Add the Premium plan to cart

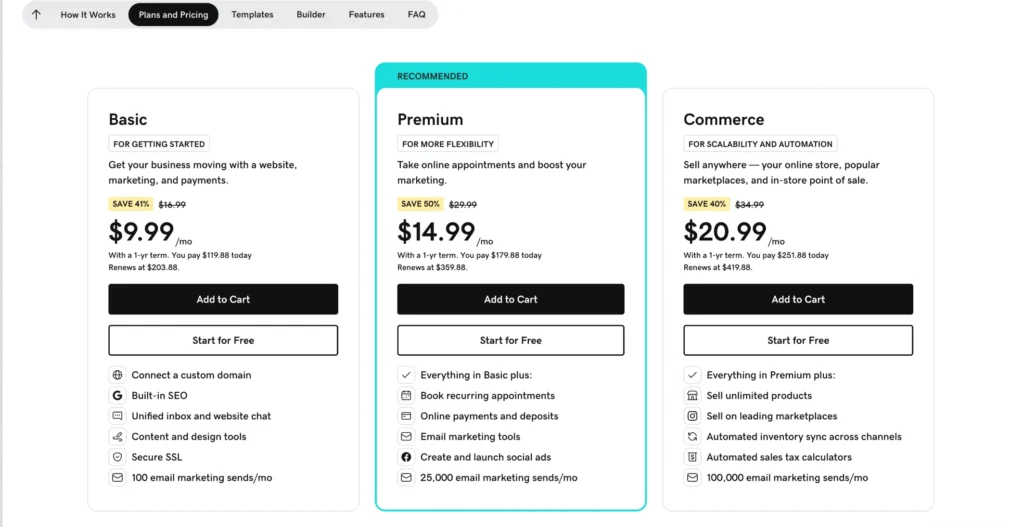(510, 299)
